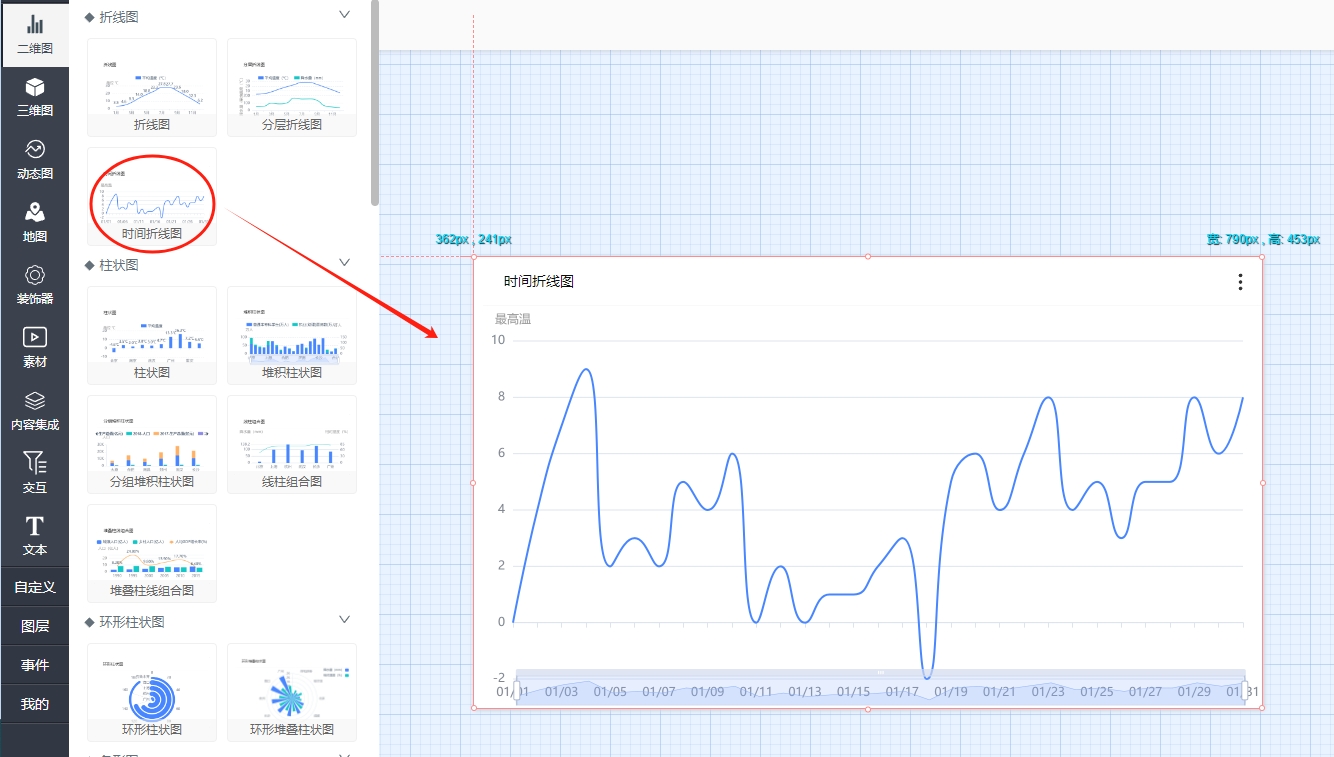The height and width of the screenshot is (757, 1334).
Task: Select the 分层折线图 chart thumbnail
Action: [x=292, y=87]
